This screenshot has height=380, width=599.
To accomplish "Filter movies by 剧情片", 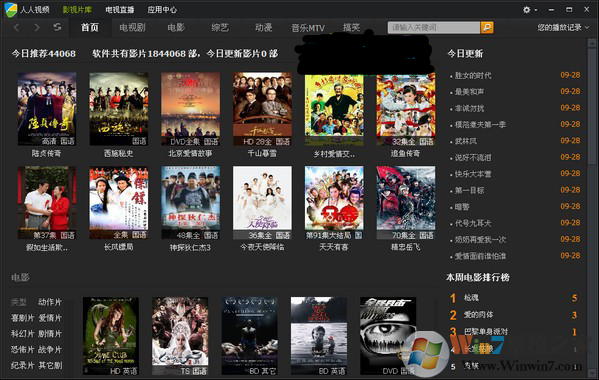I will click(x=50, y=334).
